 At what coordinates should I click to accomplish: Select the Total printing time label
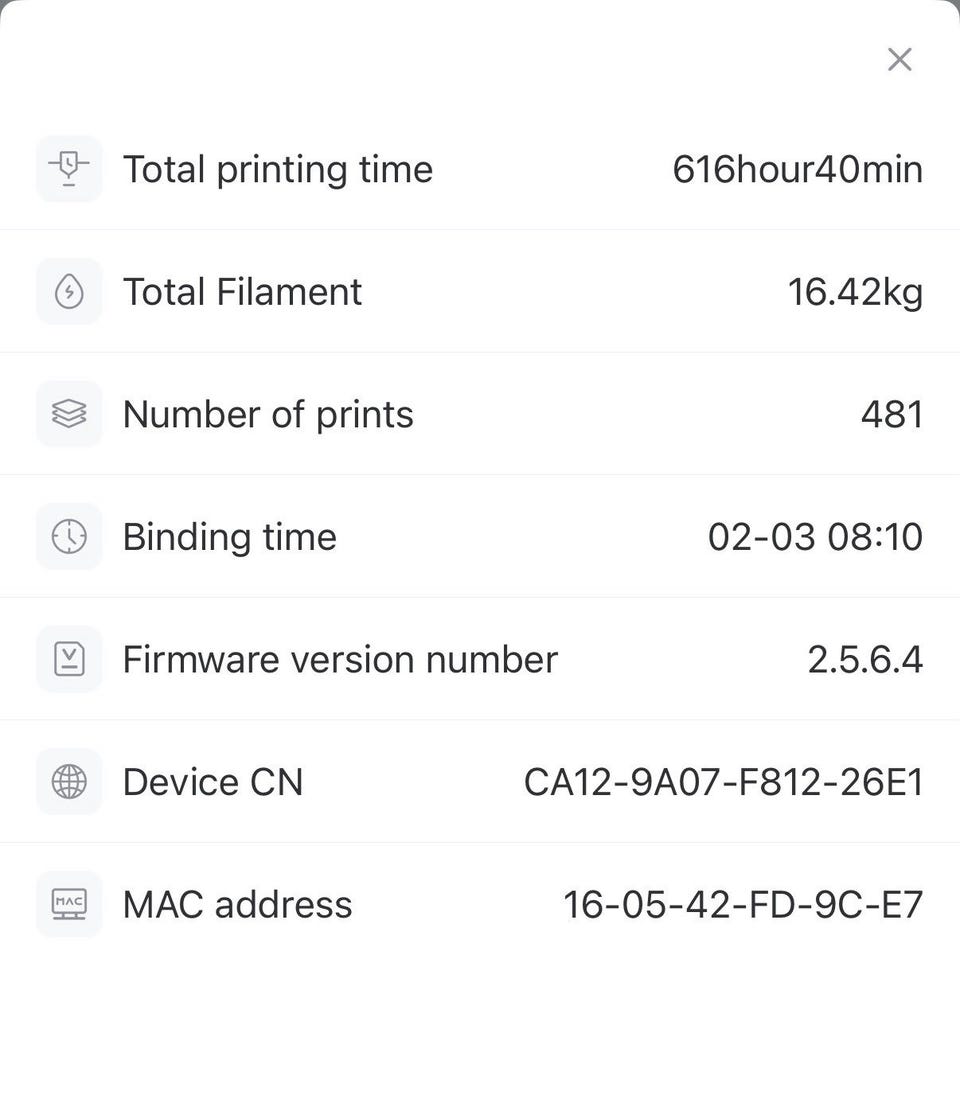tap(278, 171)
